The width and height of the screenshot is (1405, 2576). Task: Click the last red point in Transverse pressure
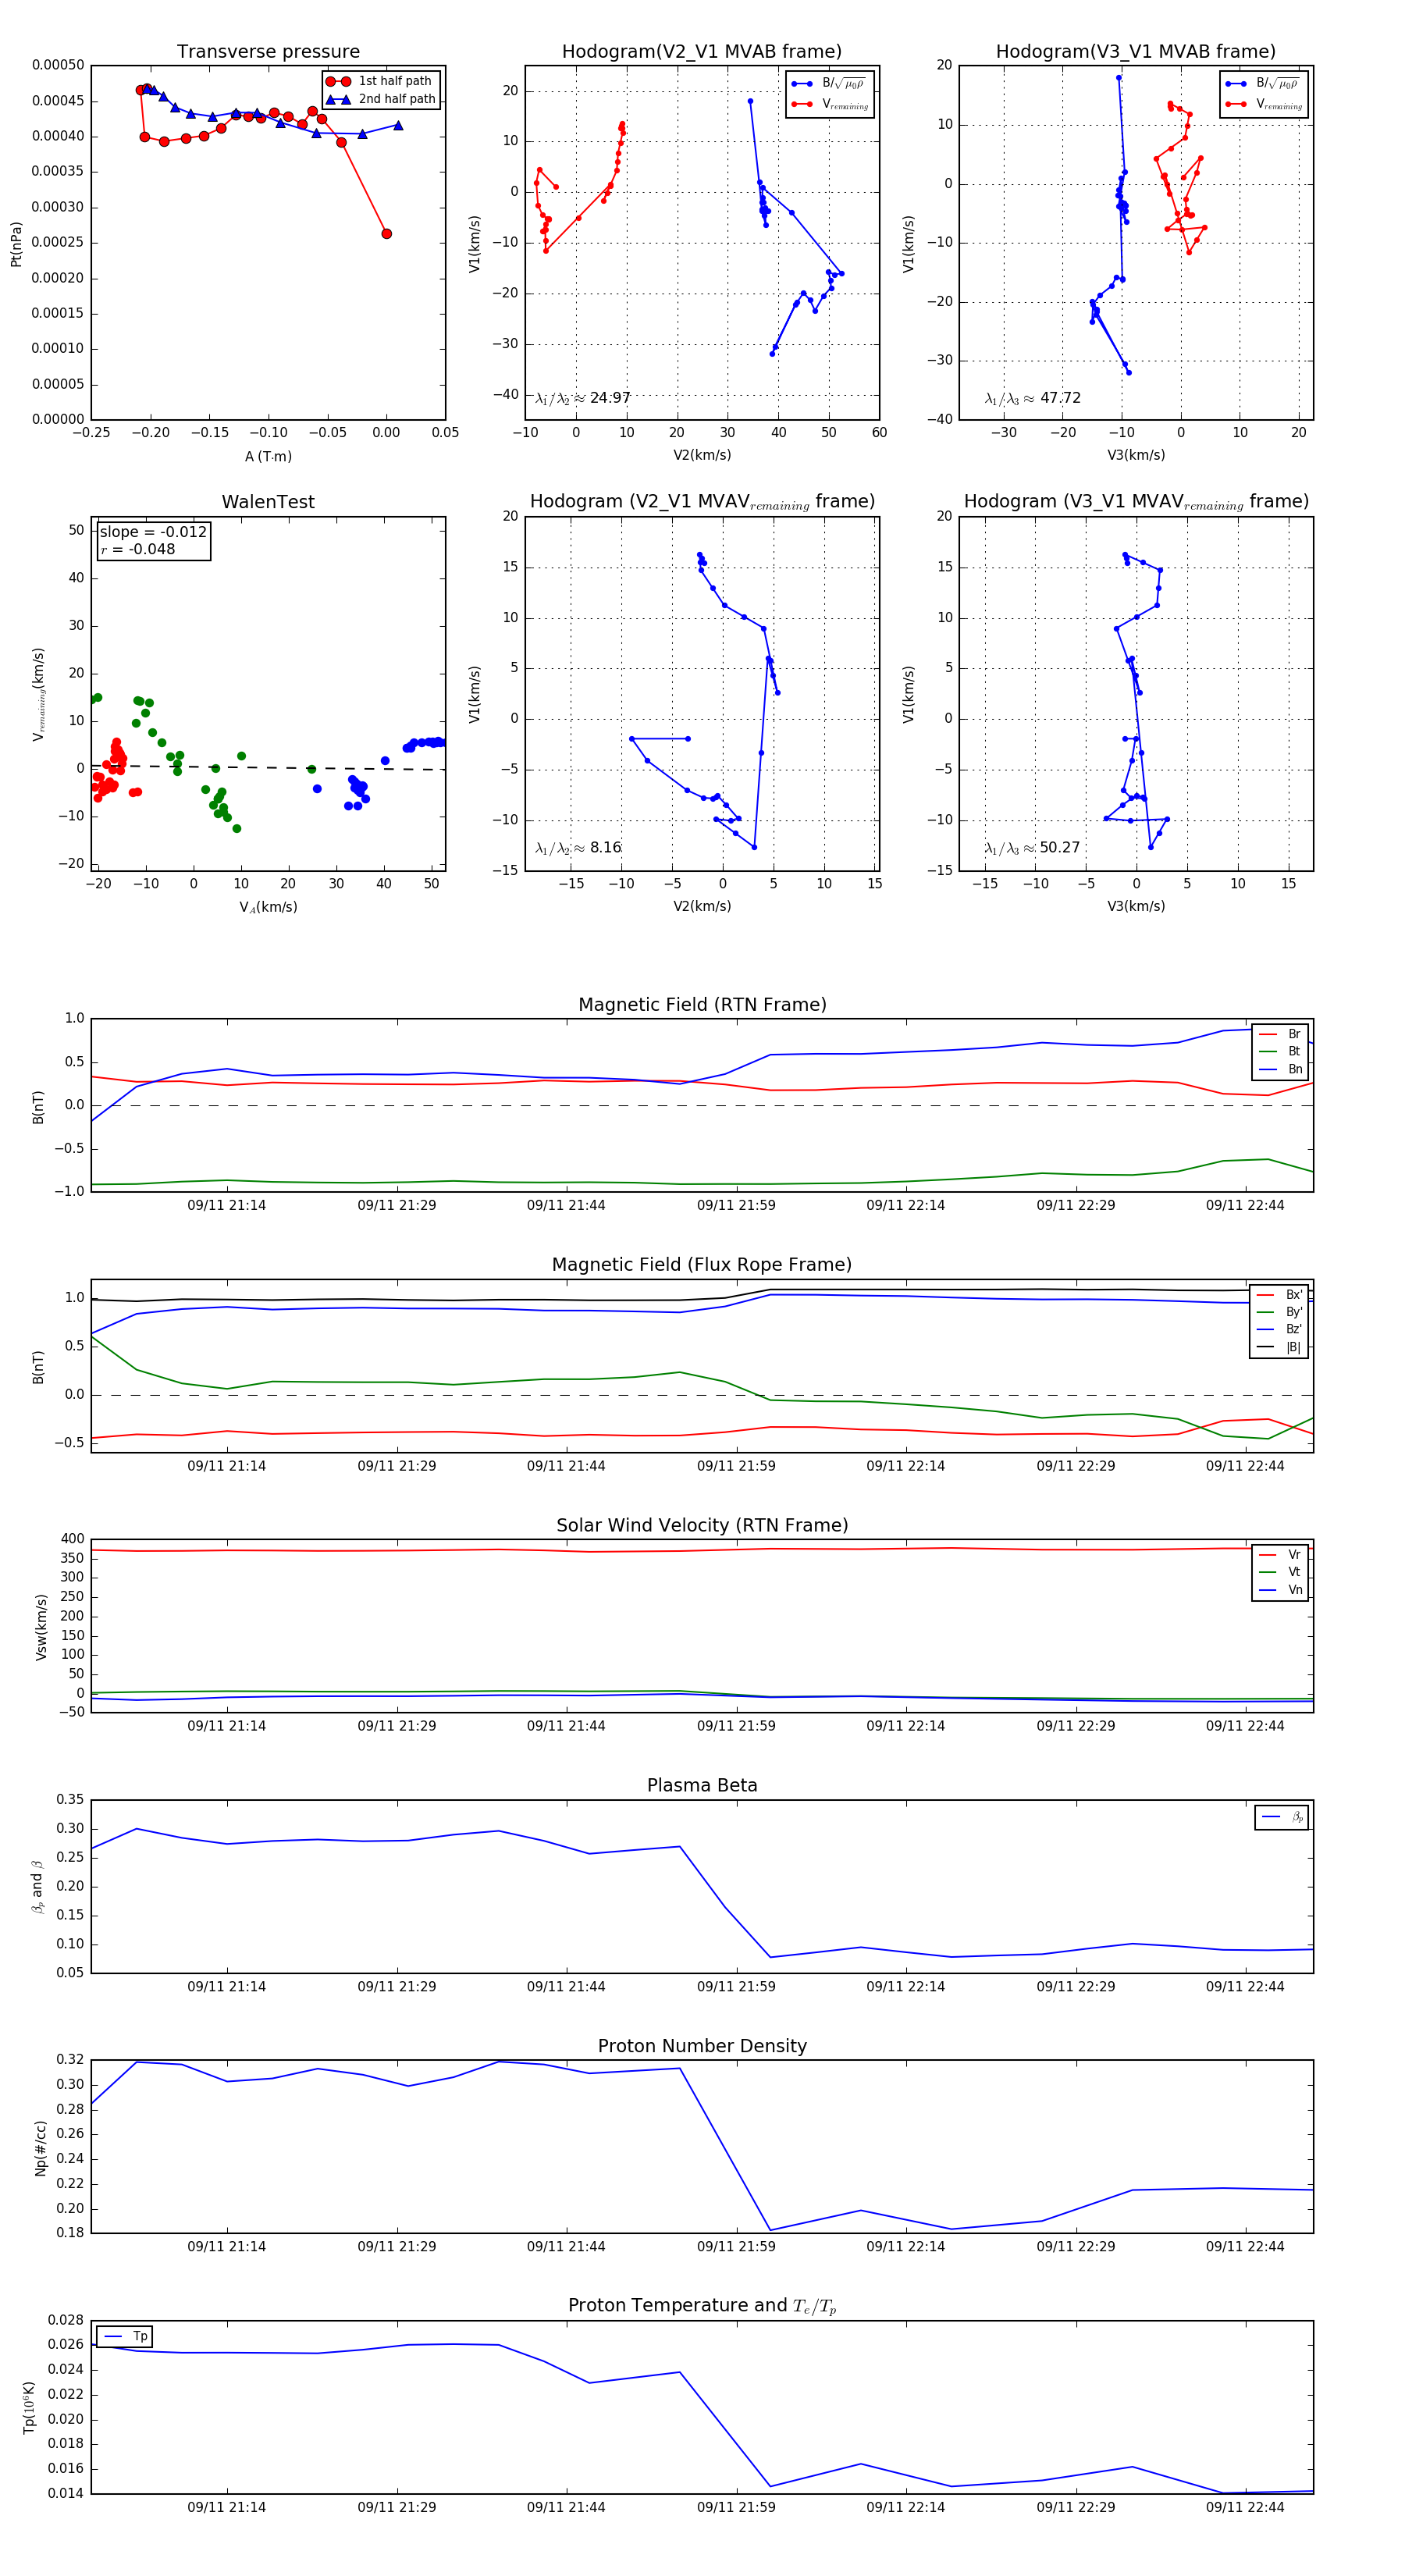[x=387, y=234]
